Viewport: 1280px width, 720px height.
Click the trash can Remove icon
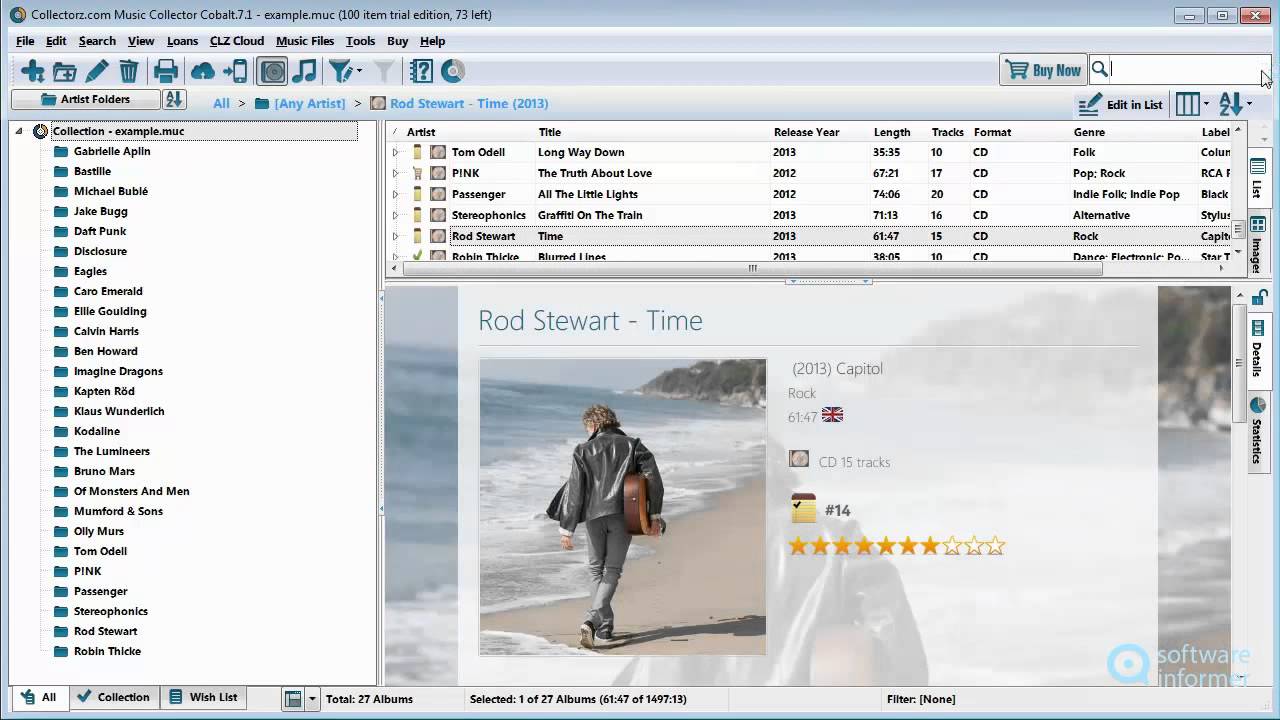click(x=129, y=71)
